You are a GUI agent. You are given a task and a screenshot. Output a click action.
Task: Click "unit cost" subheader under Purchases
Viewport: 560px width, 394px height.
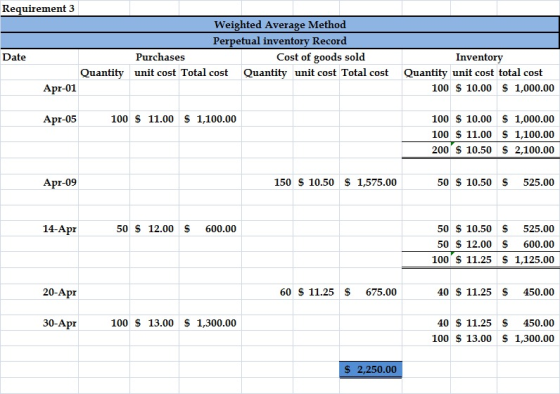click(x=155, y=73)
